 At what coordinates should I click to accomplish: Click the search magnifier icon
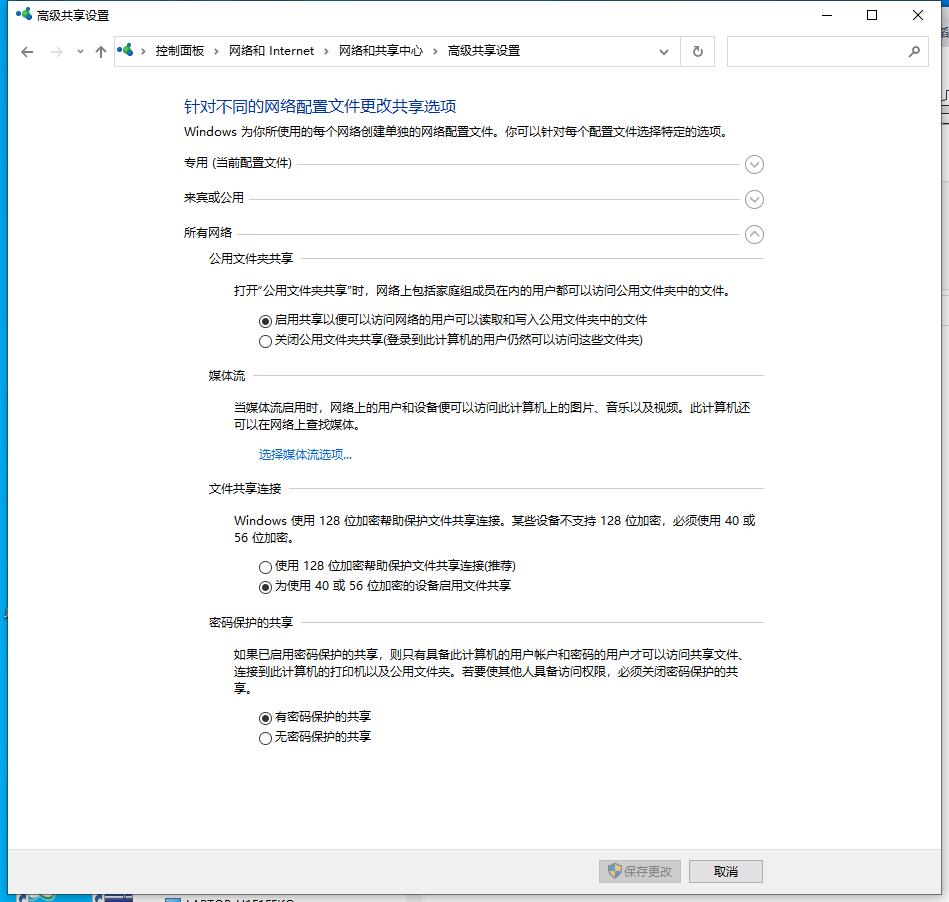(913, 51)
